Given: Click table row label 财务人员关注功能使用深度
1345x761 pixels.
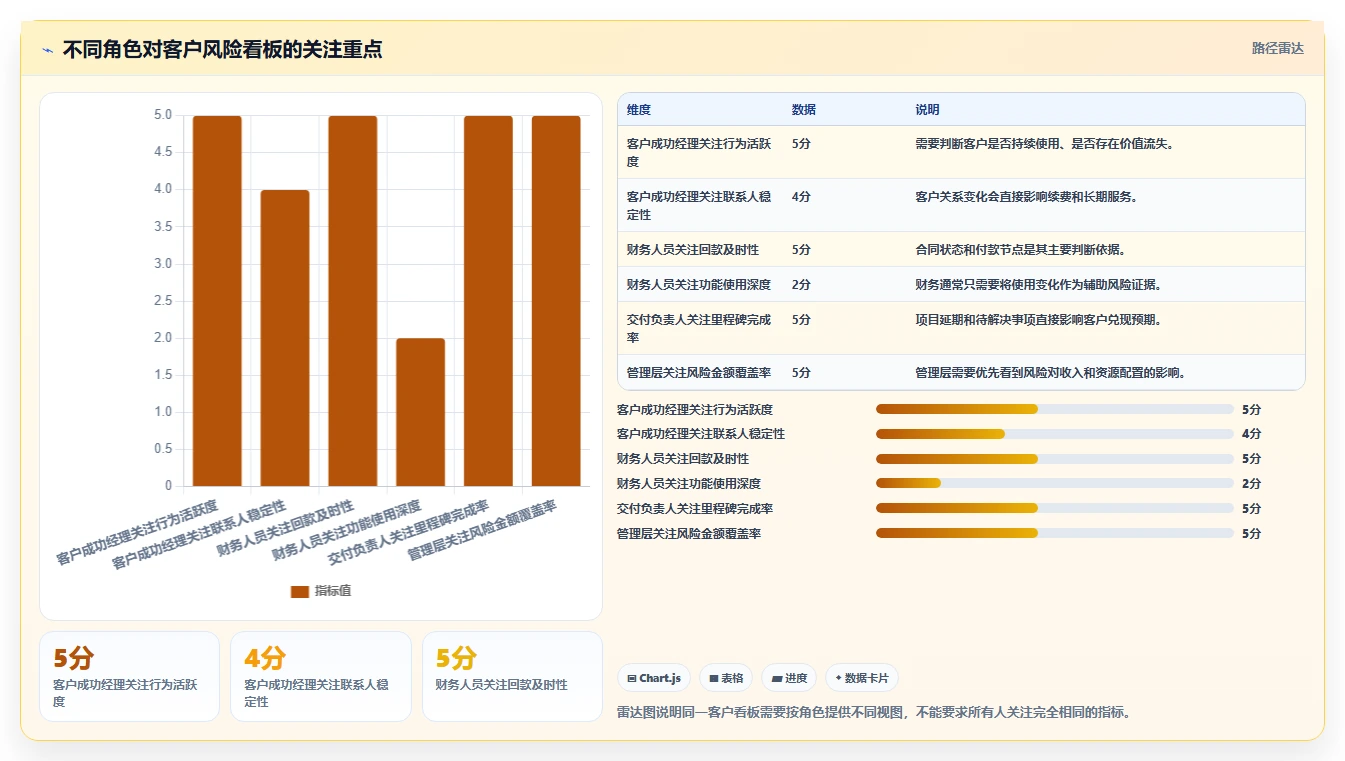Looking at the screenshot, I should [x=699, y=285].
